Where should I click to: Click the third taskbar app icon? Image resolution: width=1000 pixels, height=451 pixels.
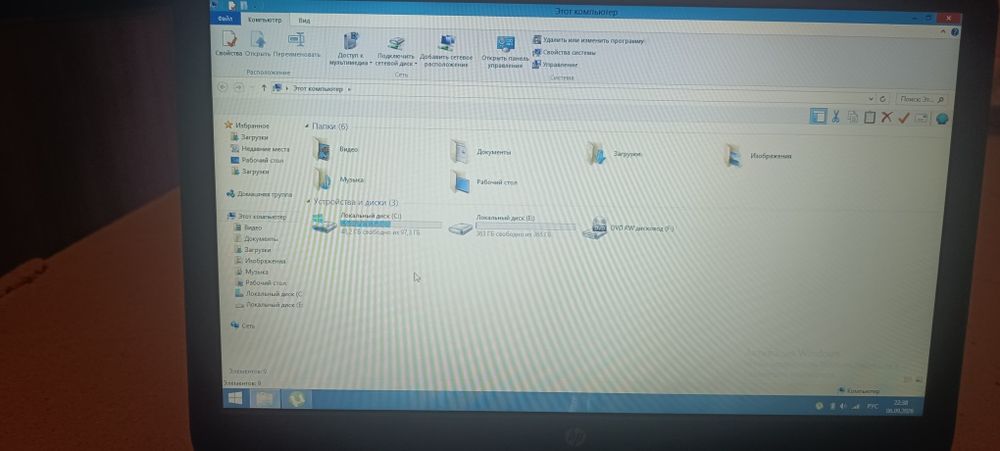pos(295,399)
